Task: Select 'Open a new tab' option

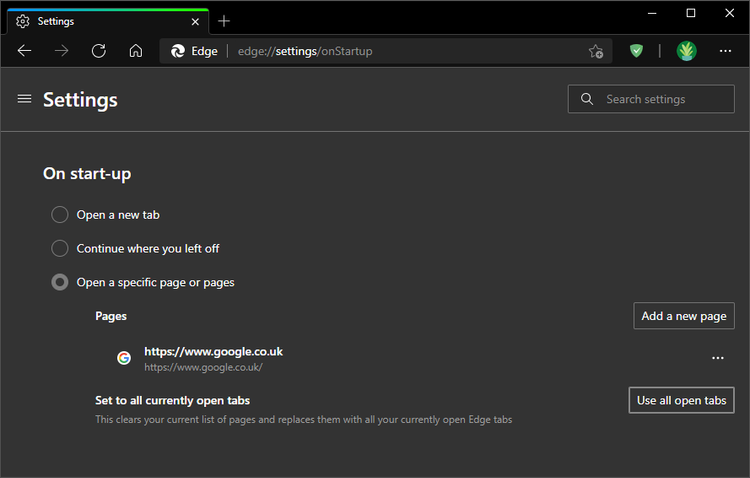Action: pyautogui.click(x=60, y=214)
